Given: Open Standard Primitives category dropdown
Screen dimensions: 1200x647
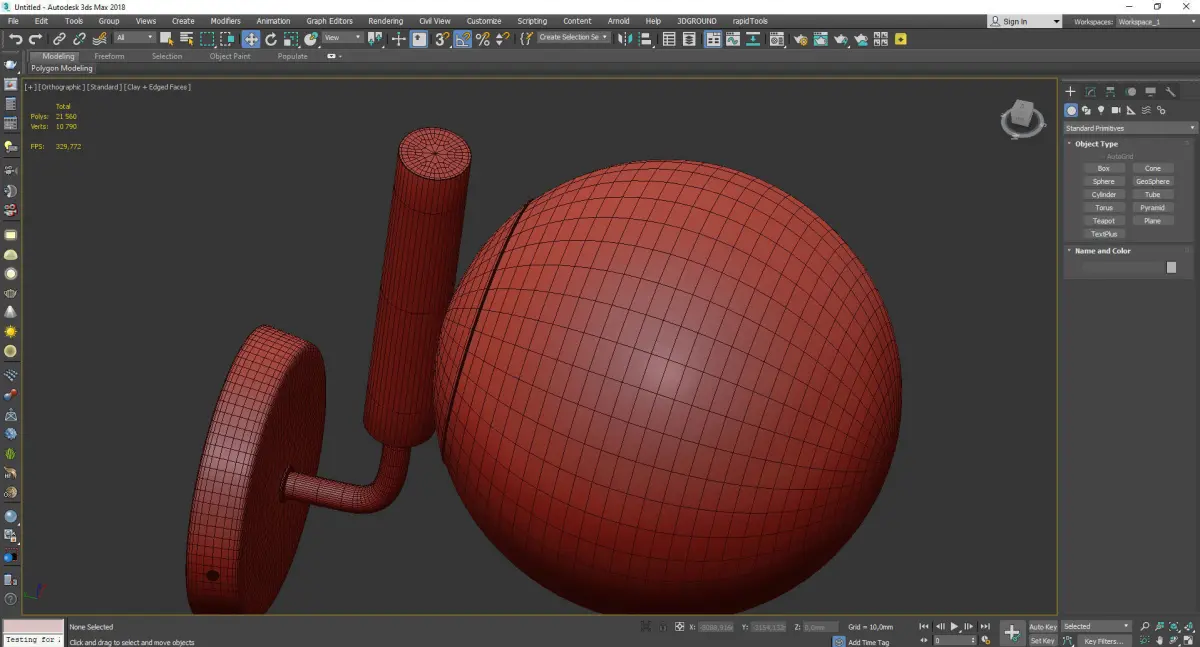Looking at the screenshot, I should (1130, 128).
